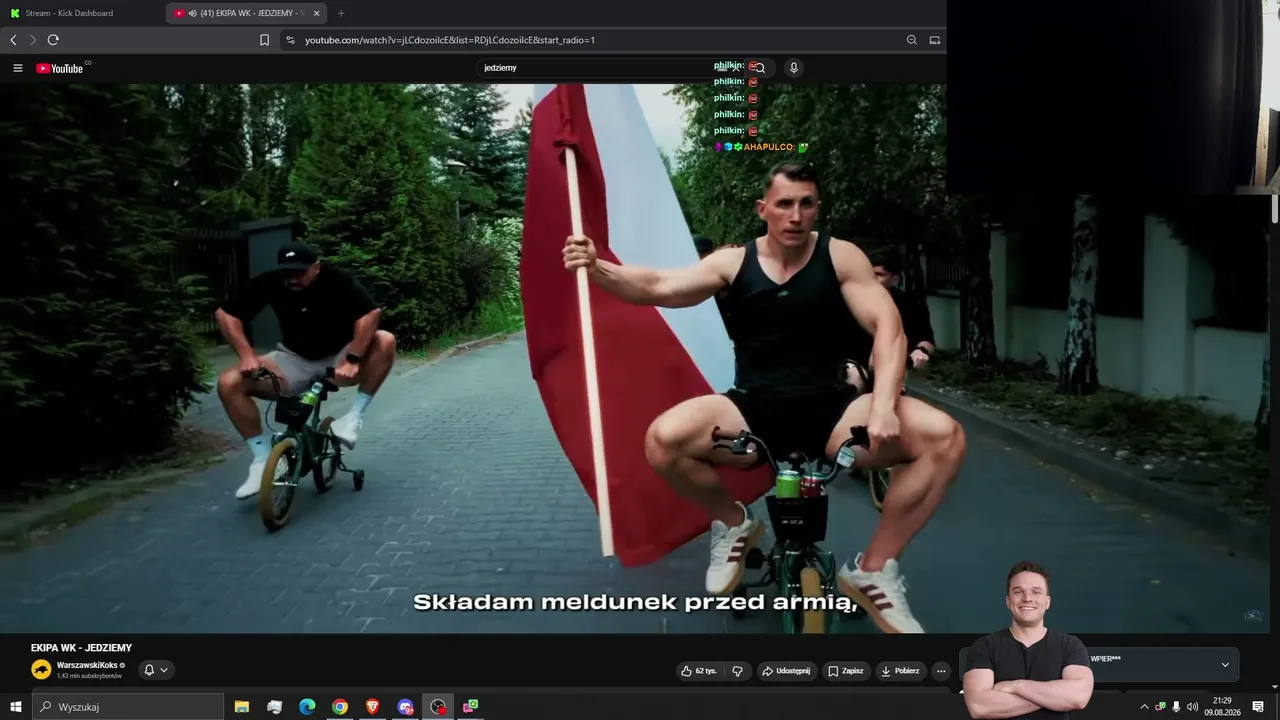
Task: Open File Explorer from the taskbar
Action: point(242,707)
